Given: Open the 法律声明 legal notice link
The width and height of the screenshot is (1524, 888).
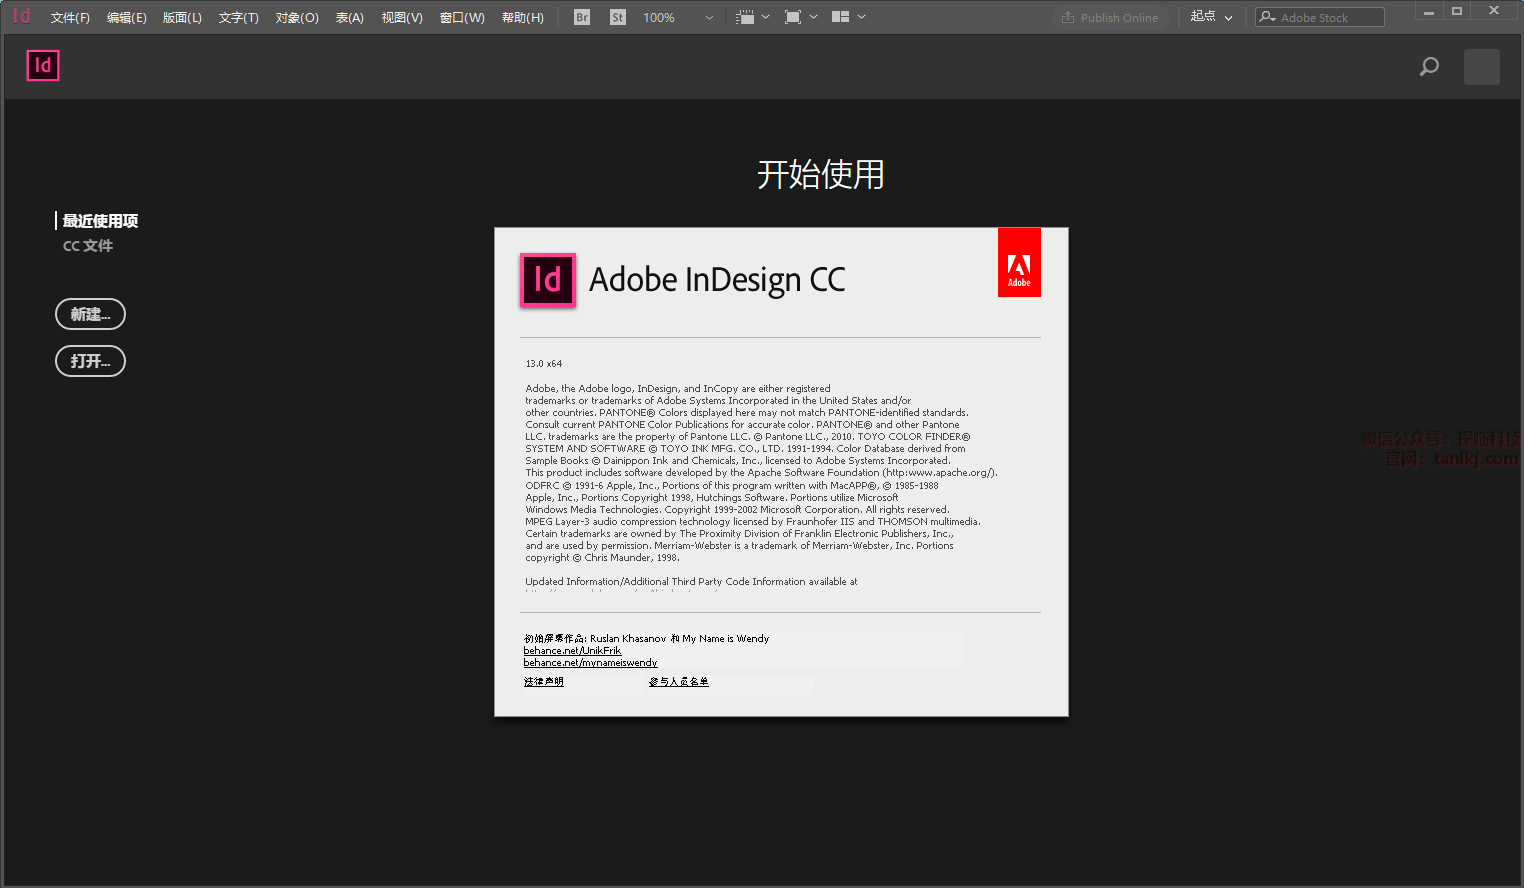Looking at the screenshot, I should 544,682.
